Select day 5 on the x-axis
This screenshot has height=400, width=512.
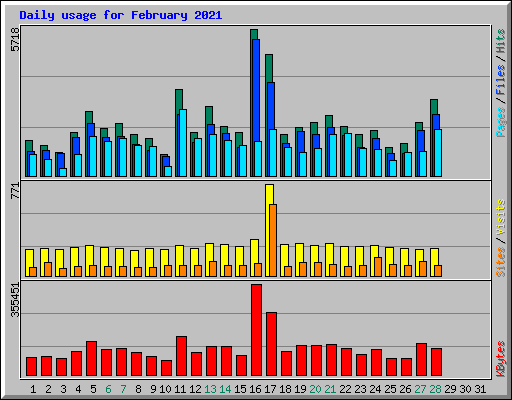coord(93,389)
